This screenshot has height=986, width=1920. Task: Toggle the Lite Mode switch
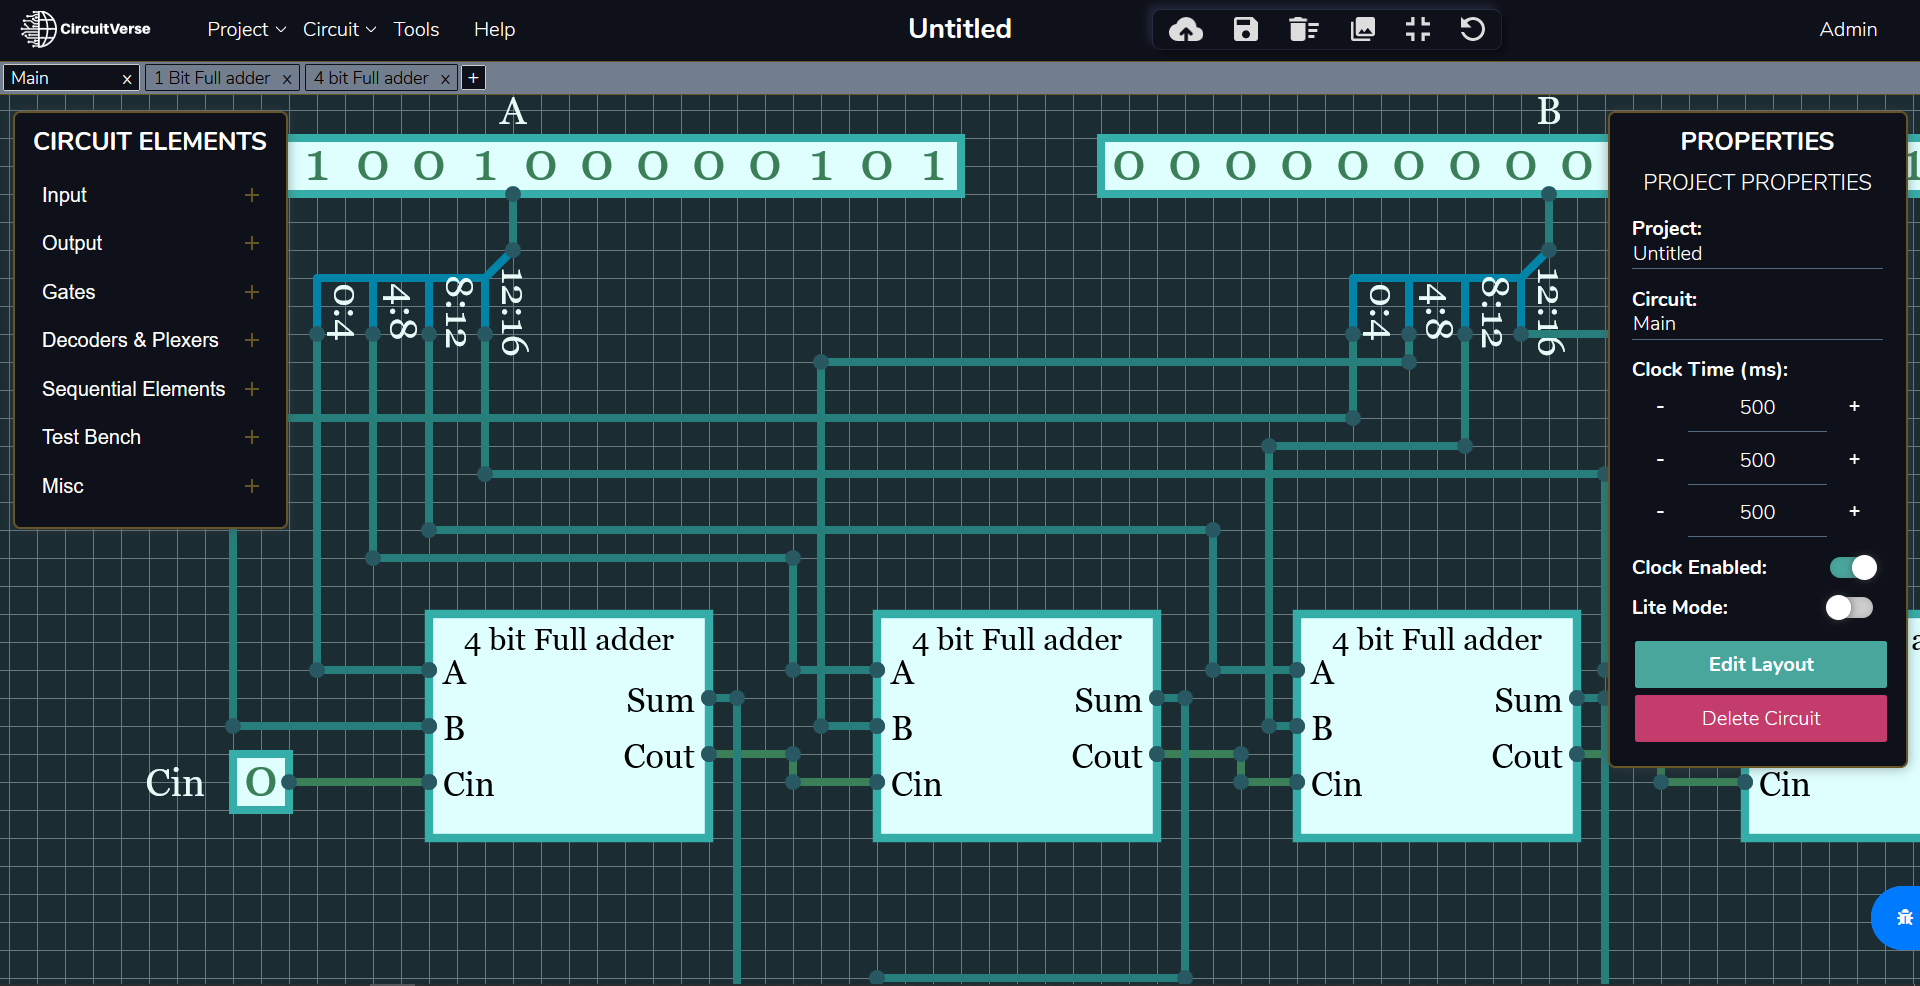pyautogui.click(x=1849, y=608)
